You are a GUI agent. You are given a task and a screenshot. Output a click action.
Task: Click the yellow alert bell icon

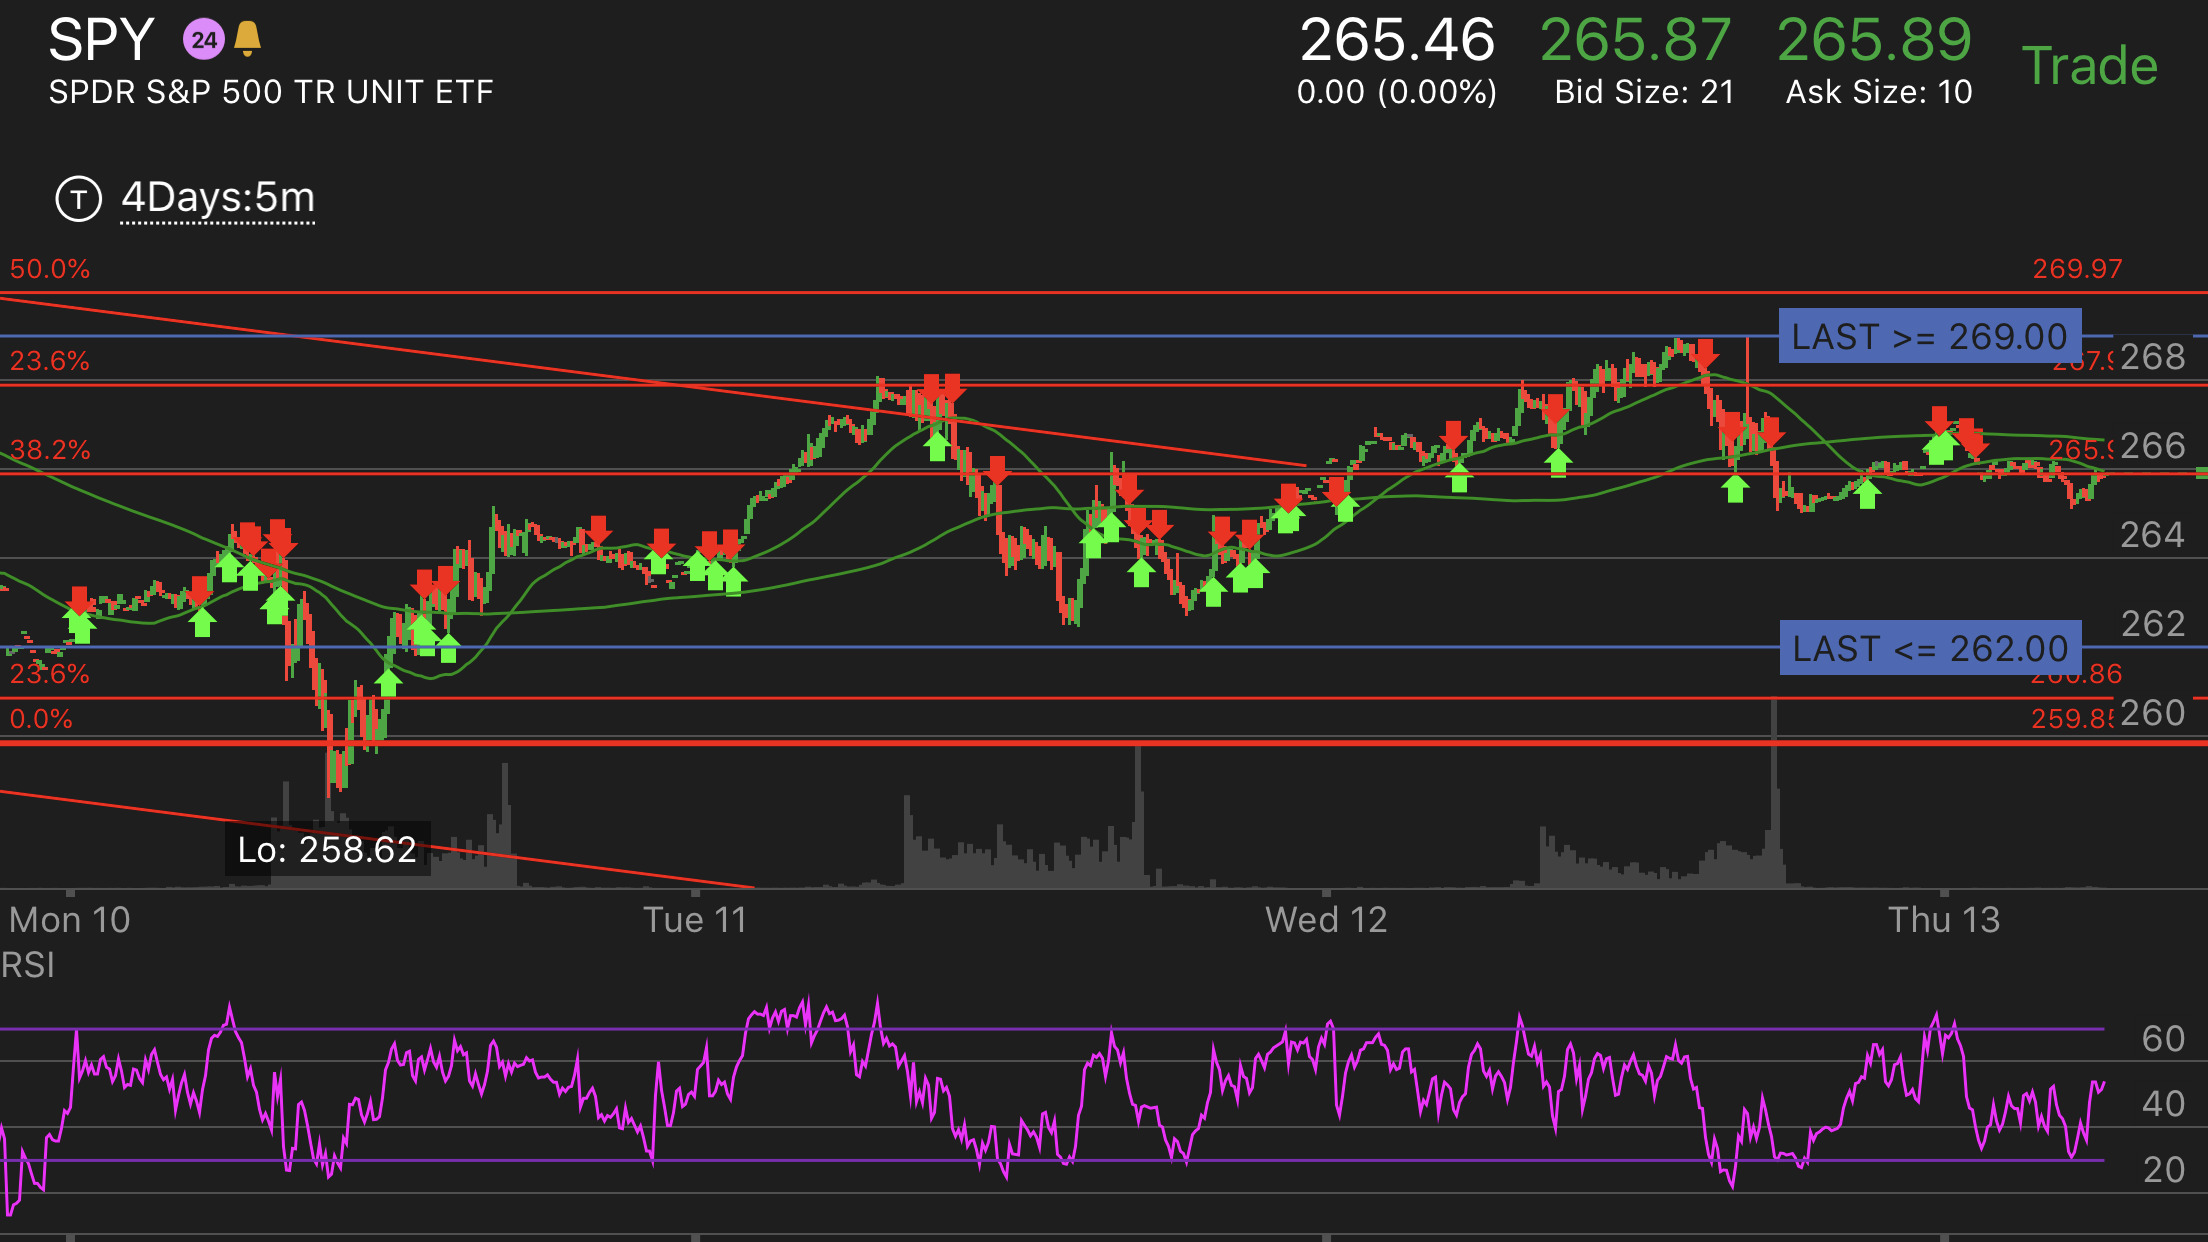[x=247, y=40]
